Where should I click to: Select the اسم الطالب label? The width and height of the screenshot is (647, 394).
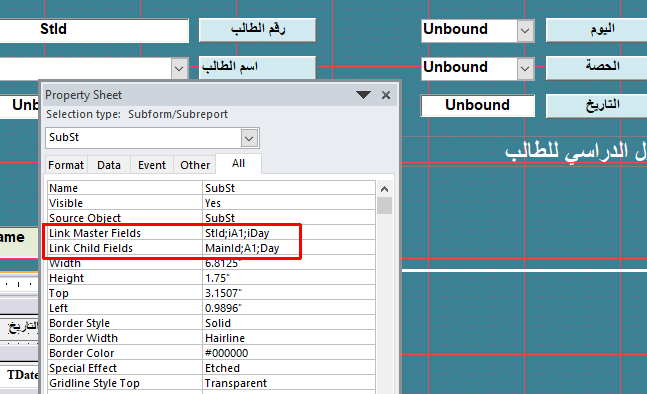point(257,67)
